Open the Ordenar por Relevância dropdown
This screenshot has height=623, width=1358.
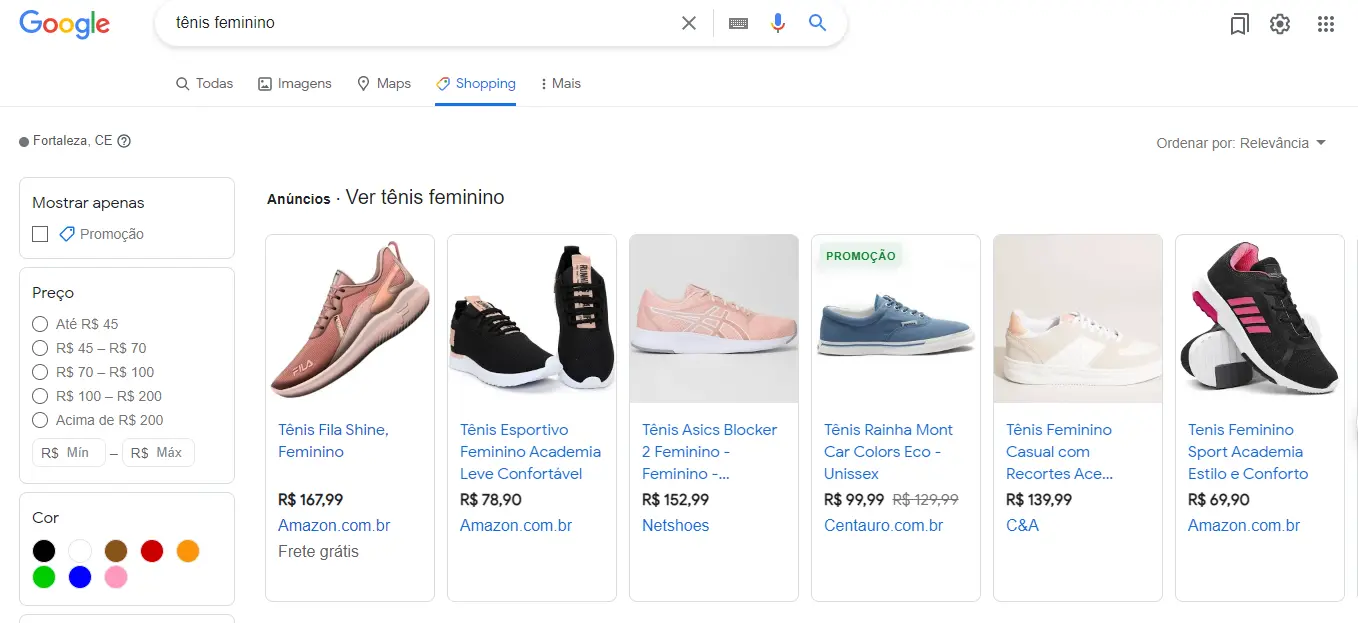[x=1240, y=143]
